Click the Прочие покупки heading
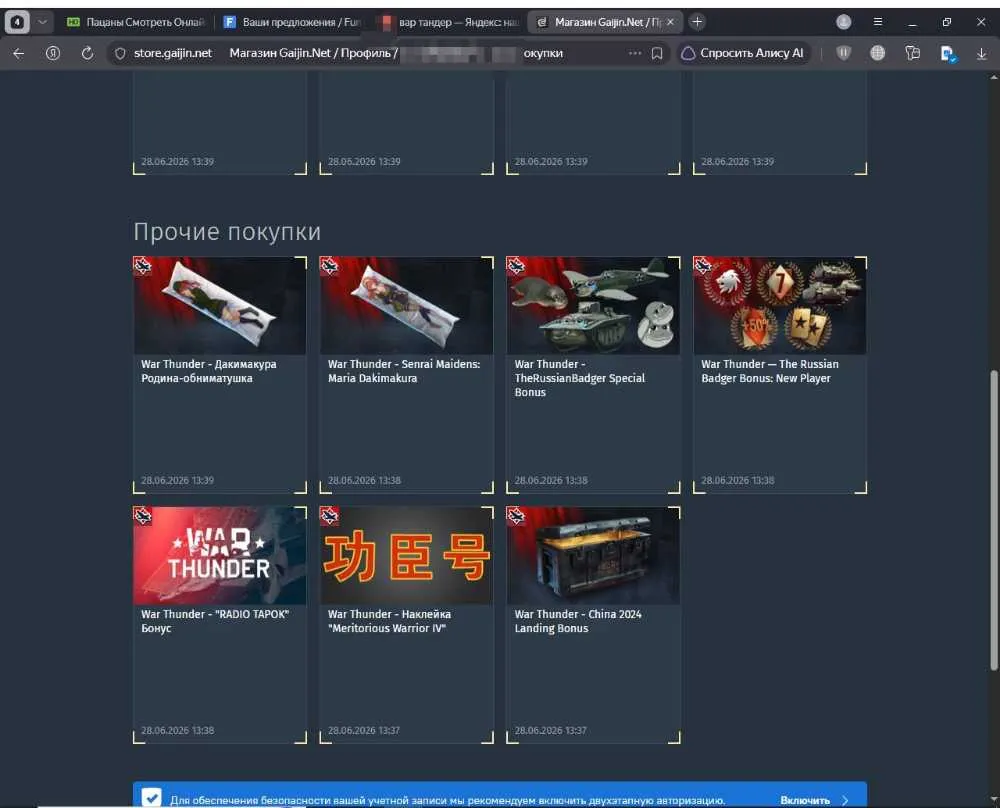Screen dimensions: 1000x808 227,231
